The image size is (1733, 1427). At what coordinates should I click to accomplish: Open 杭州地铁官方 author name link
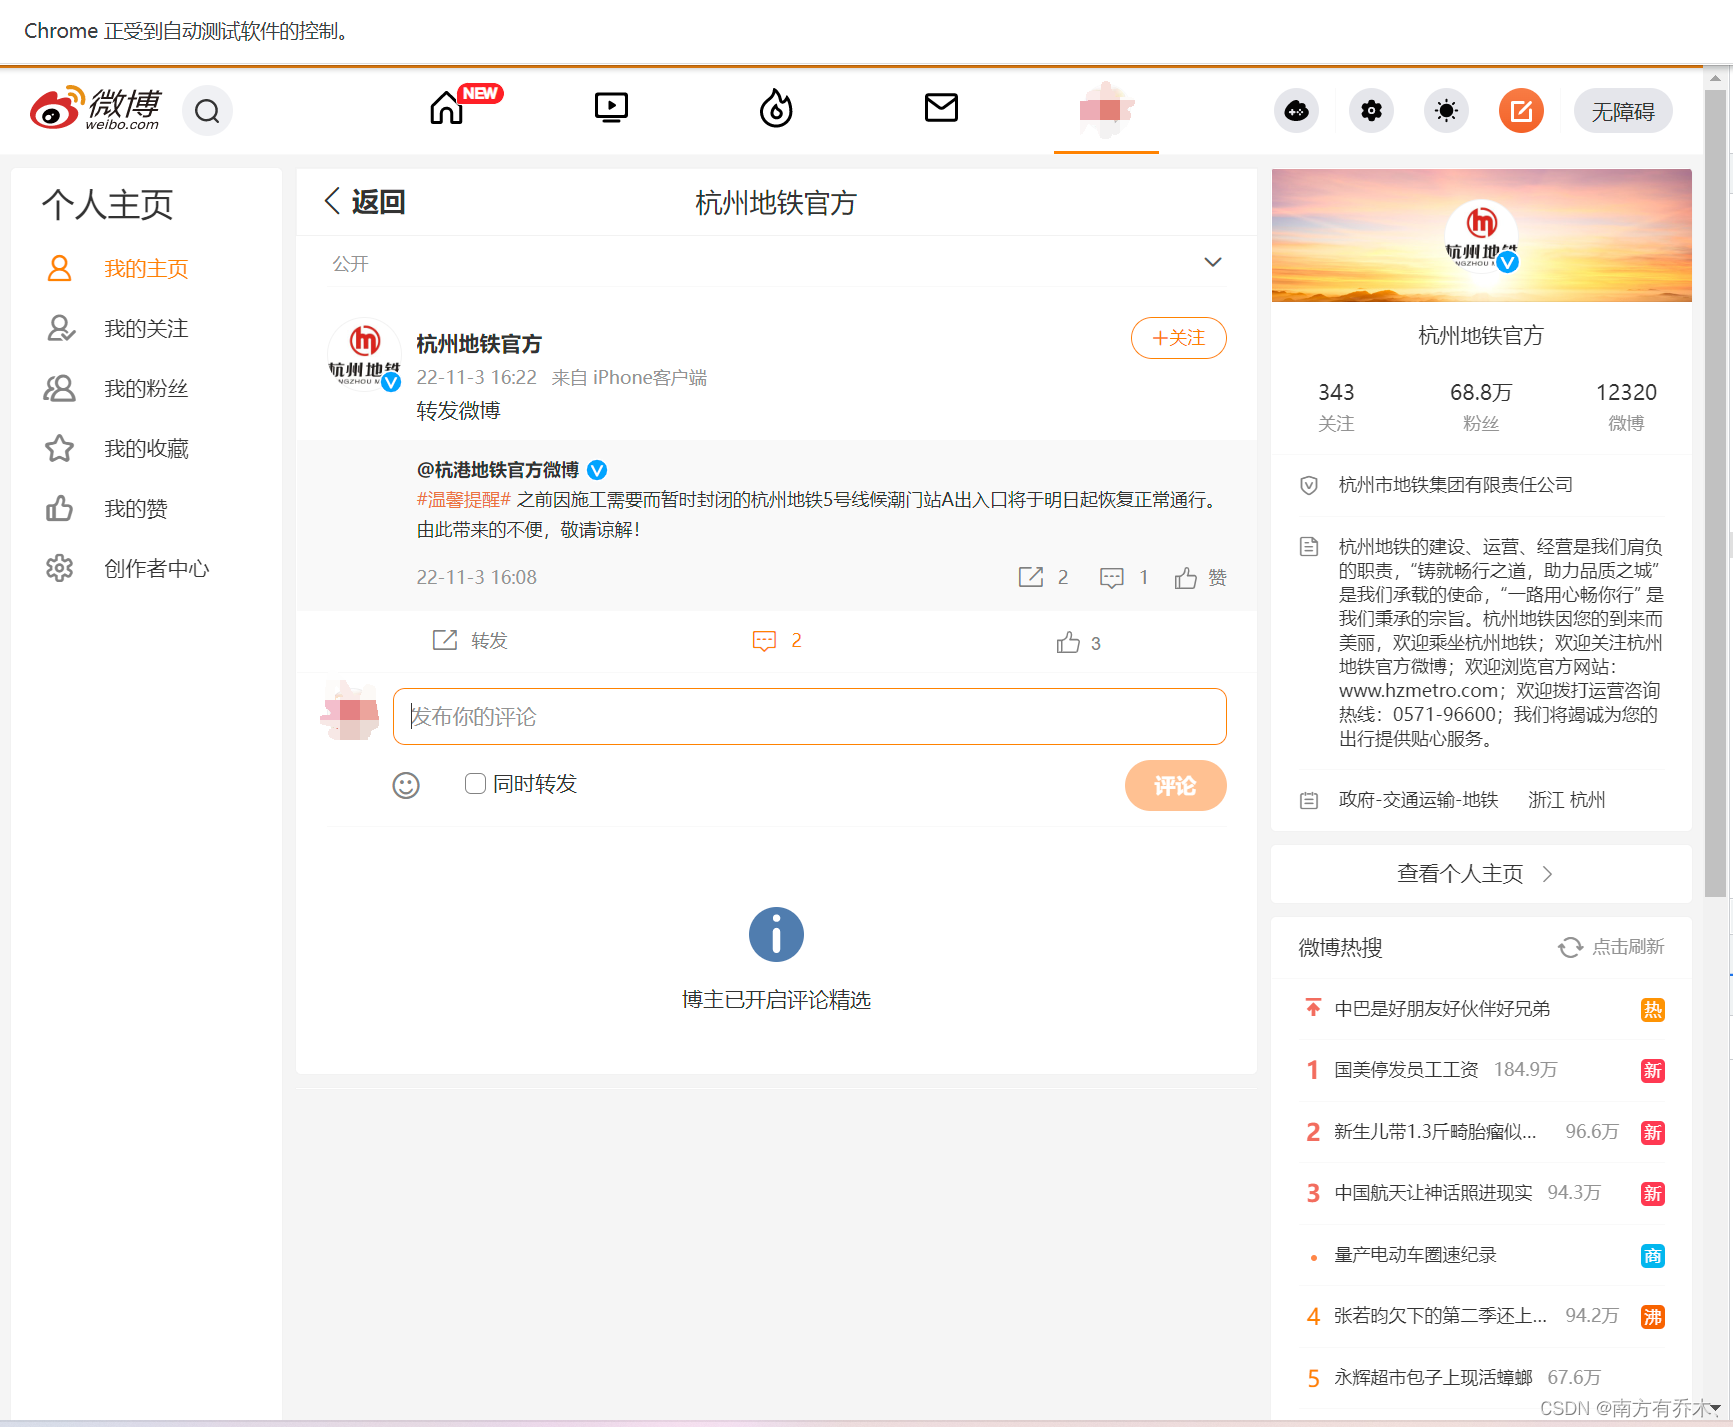tap(479, 344)
